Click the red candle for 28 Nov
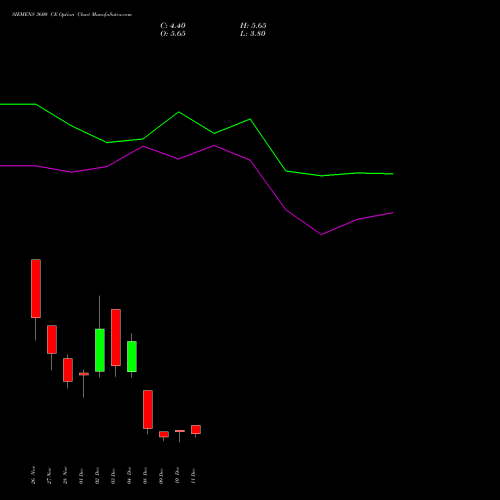The height and width of the screenshot is (500, 500). (68, 370)
